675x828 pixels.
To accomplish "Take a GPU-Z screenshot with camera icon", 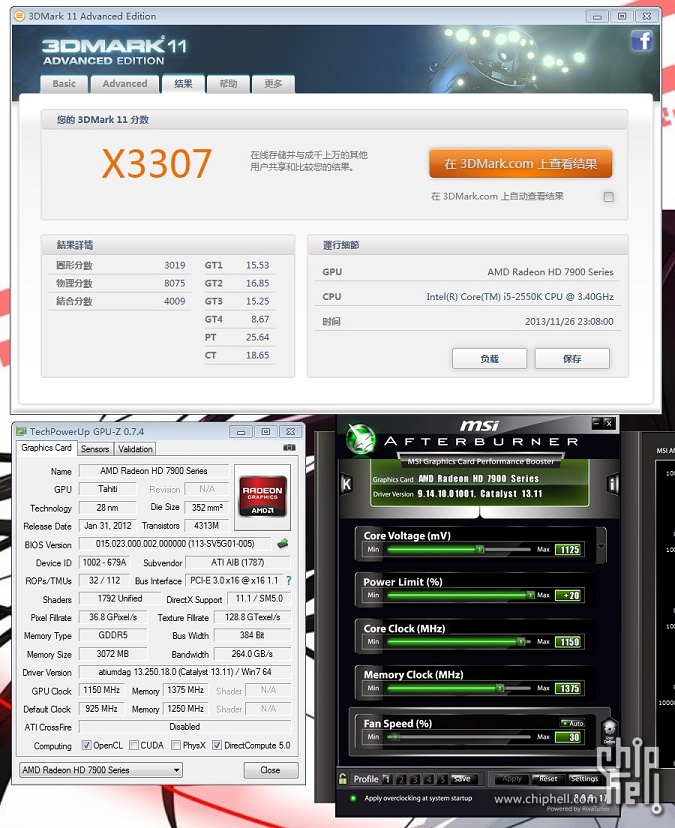I will [289, 447].
